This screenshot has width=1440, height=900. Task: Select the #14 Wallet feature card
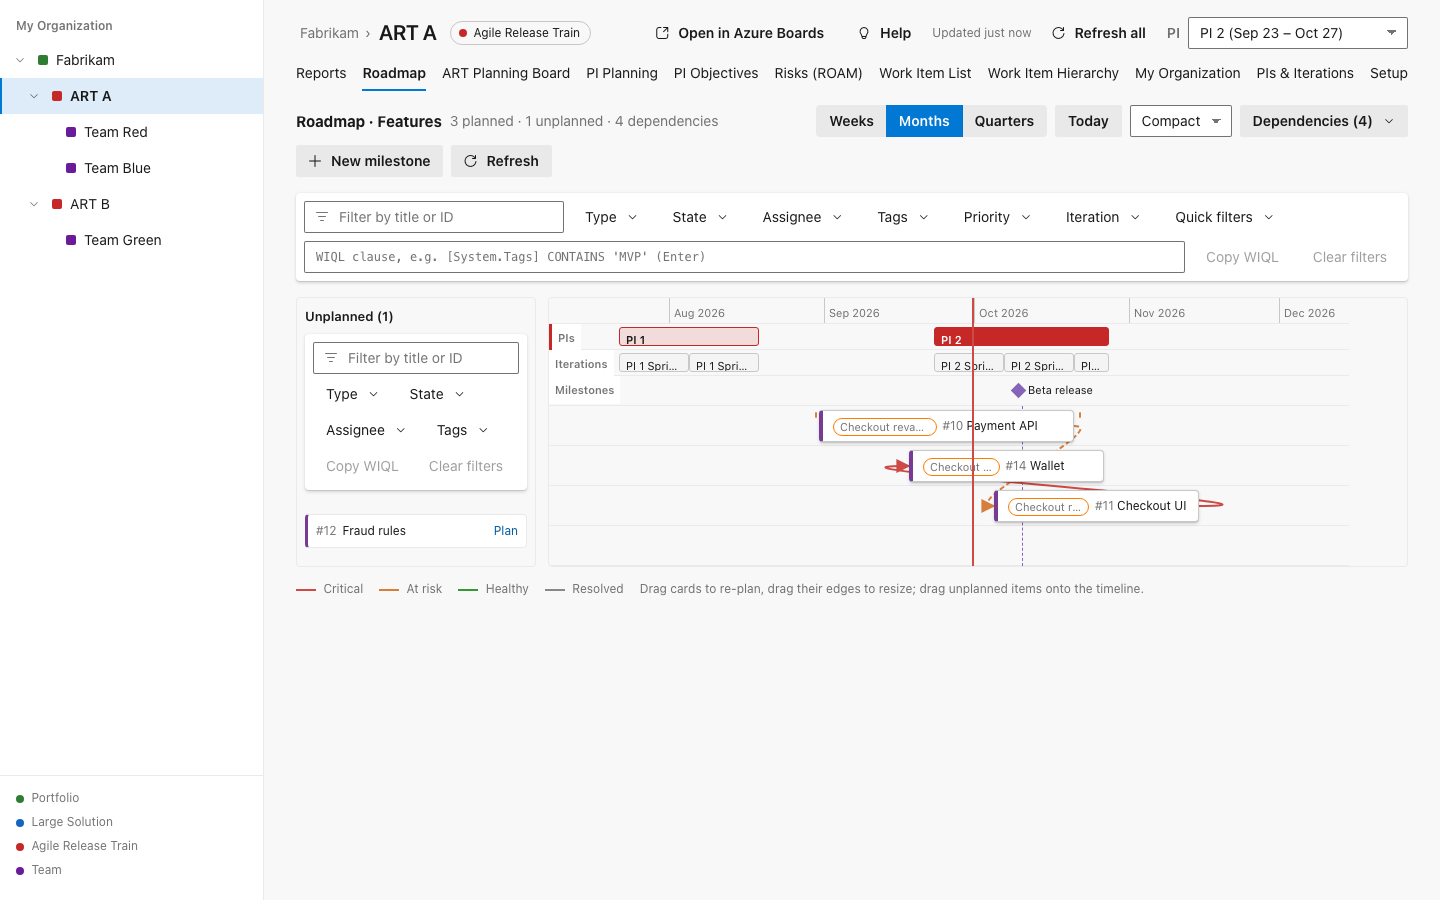click(x=1007, y=466)
